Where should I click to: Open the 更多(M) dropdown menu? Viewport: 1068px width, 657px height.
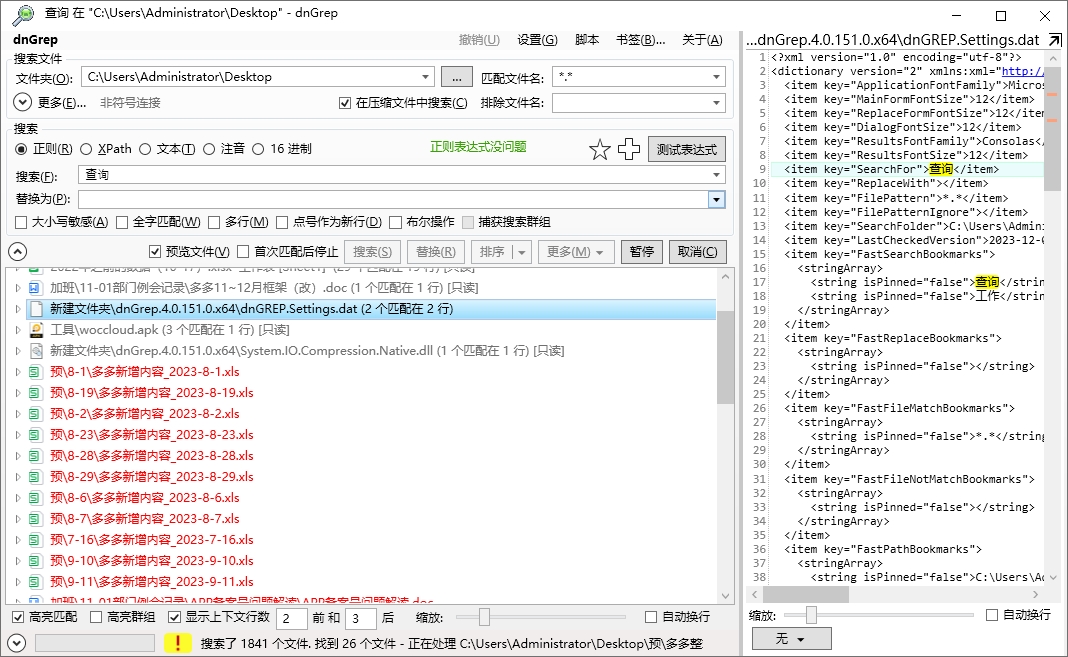pos(576,251)
